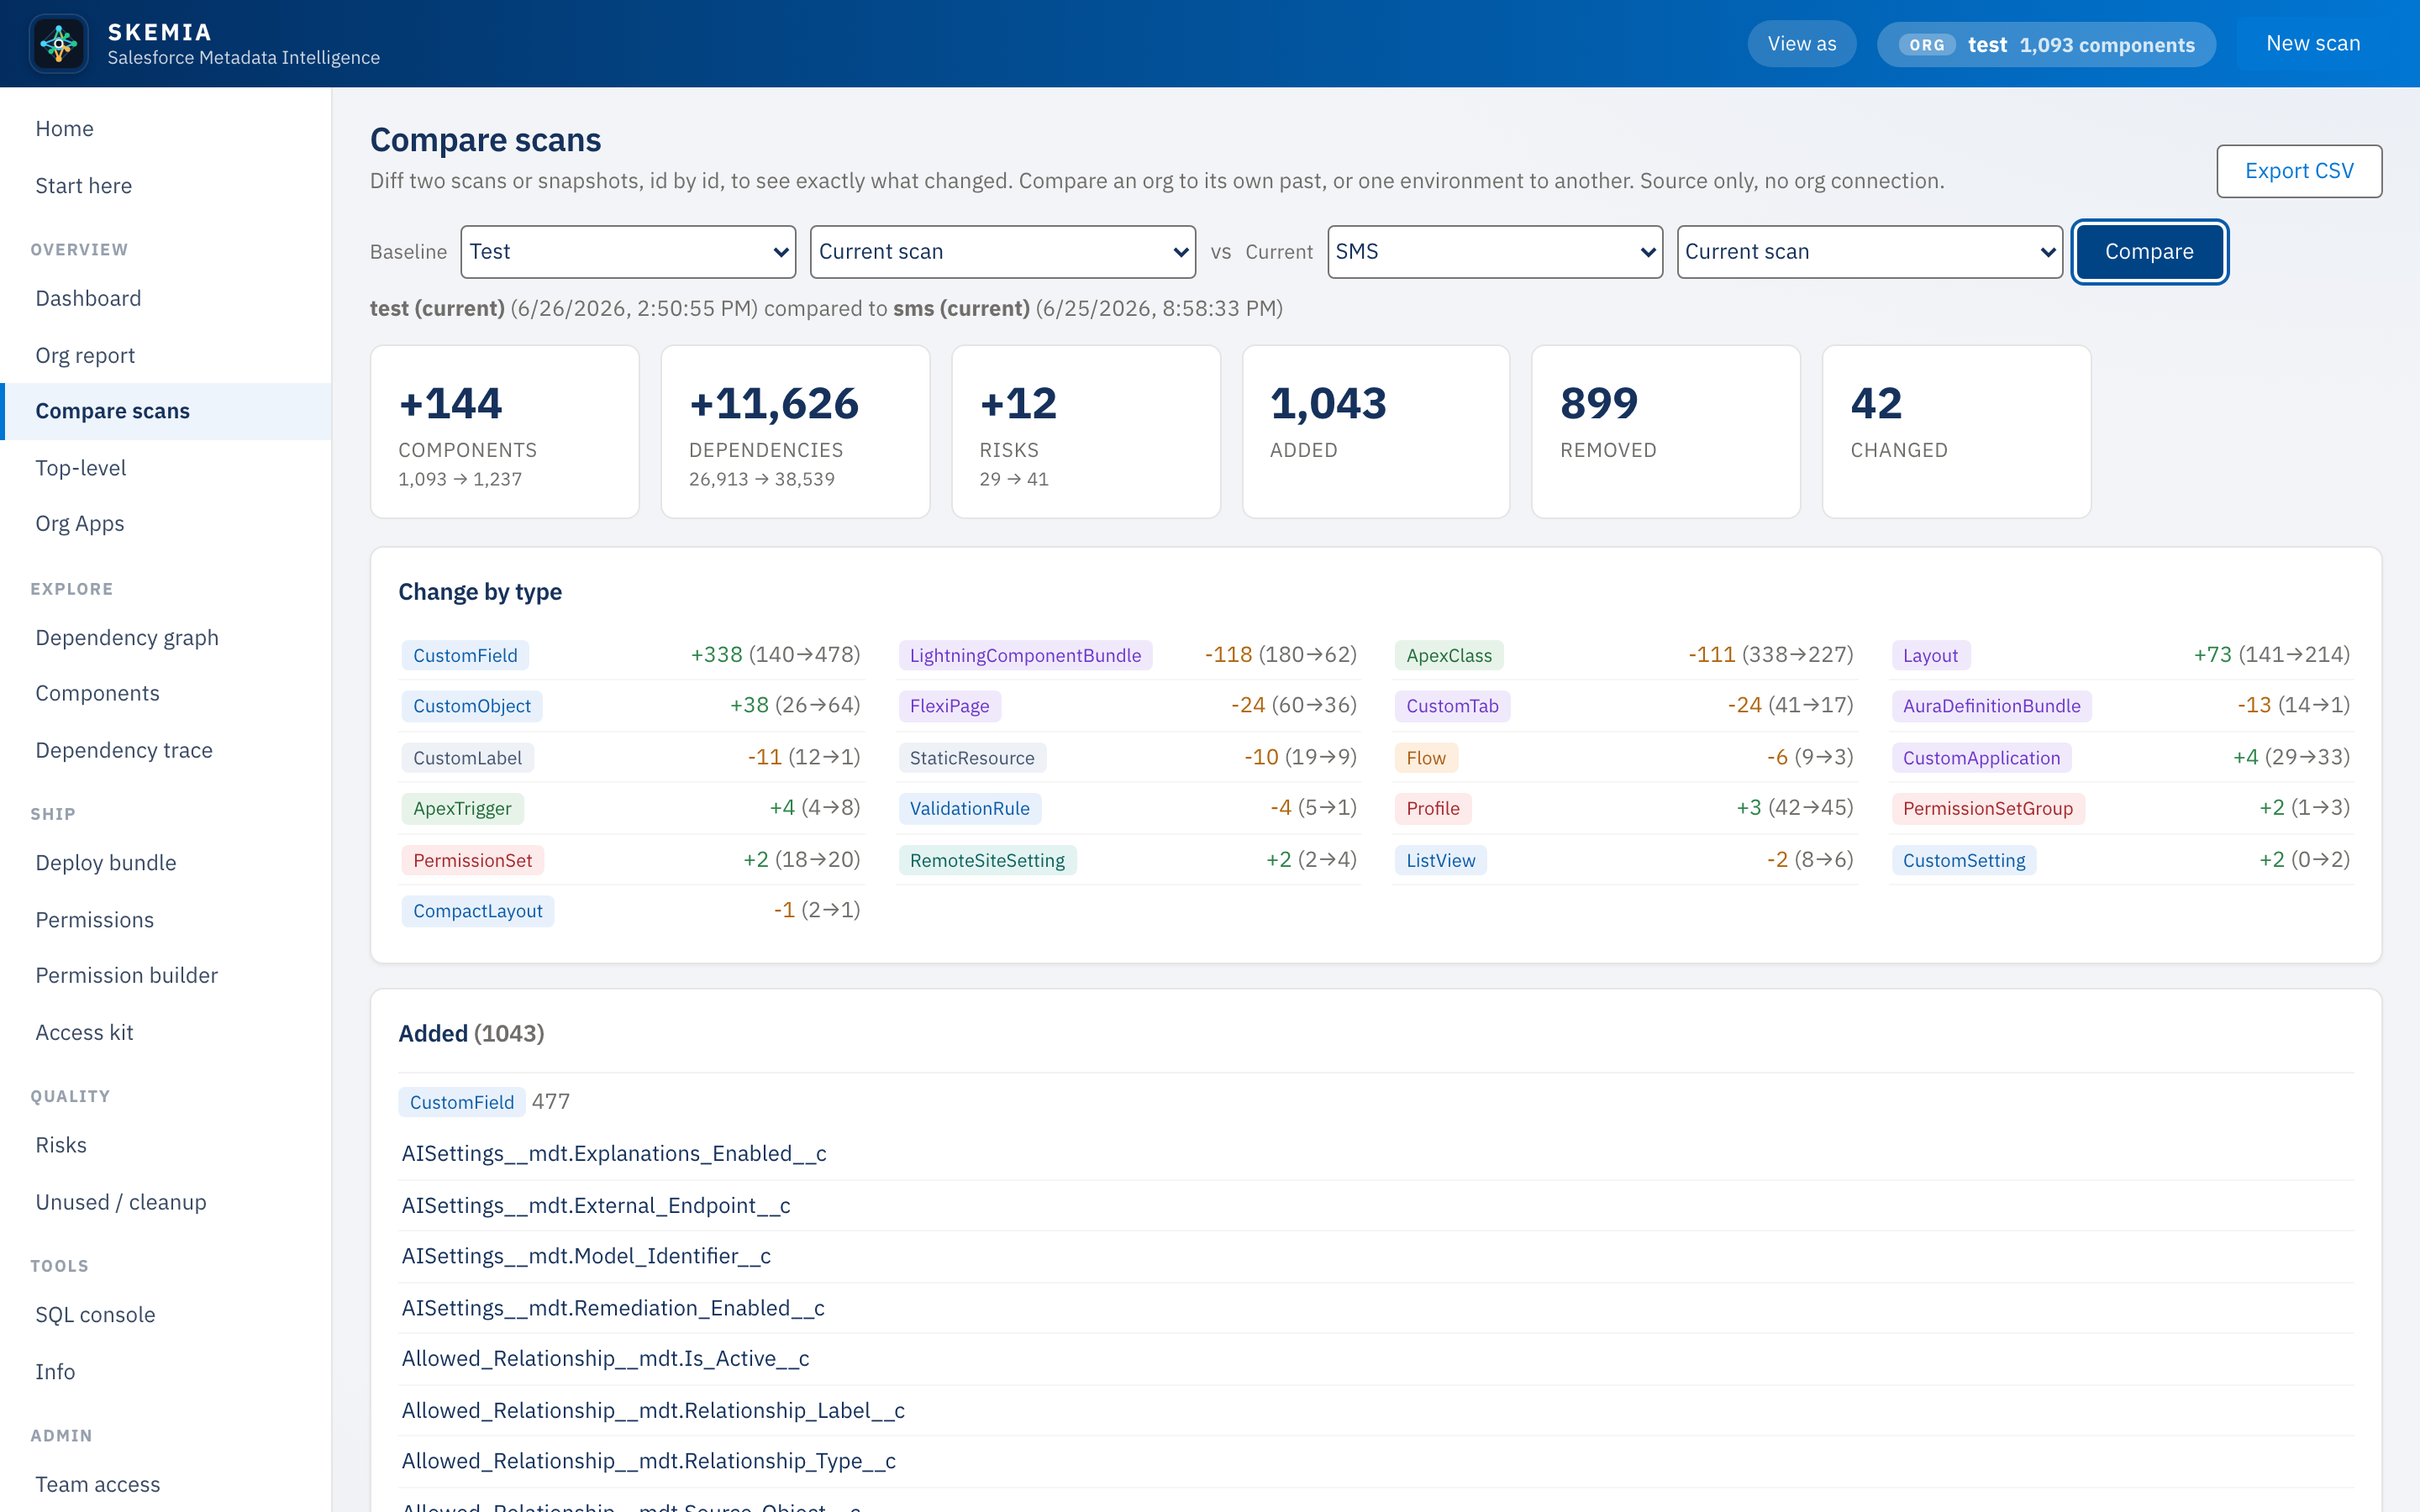Click the Flow type tag
The image size is (2420, 1512).
click(1426, 759)
